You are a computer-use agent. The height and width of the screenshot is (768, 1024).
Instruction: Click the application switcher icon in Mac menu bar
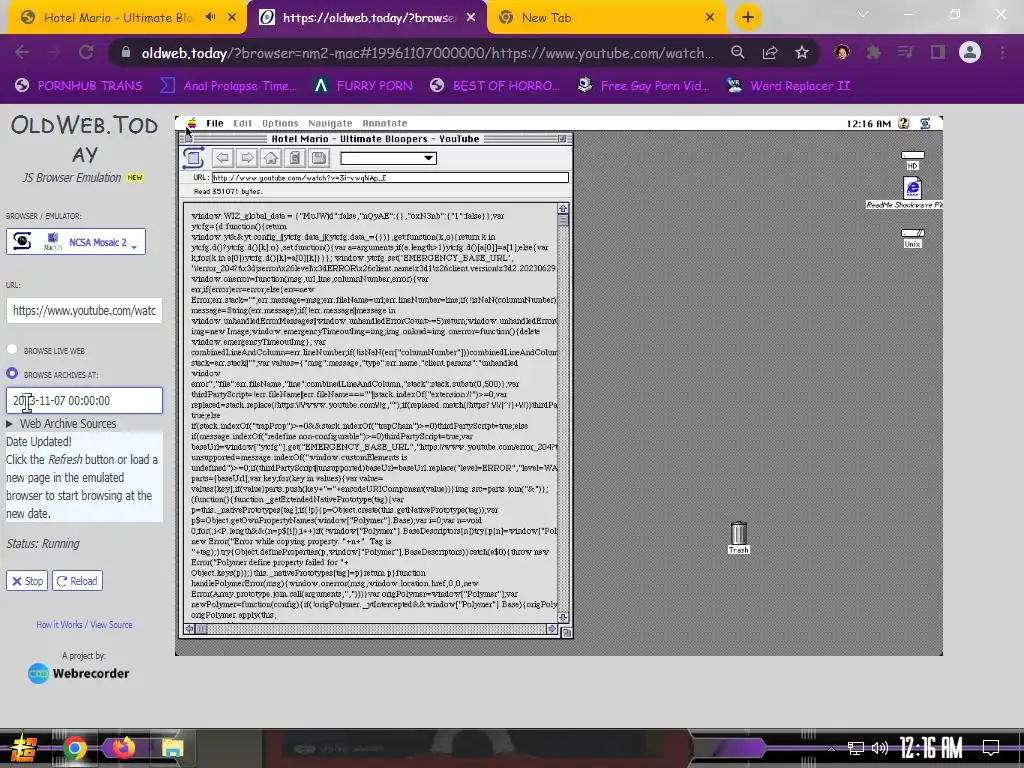[x=925, y=123]
